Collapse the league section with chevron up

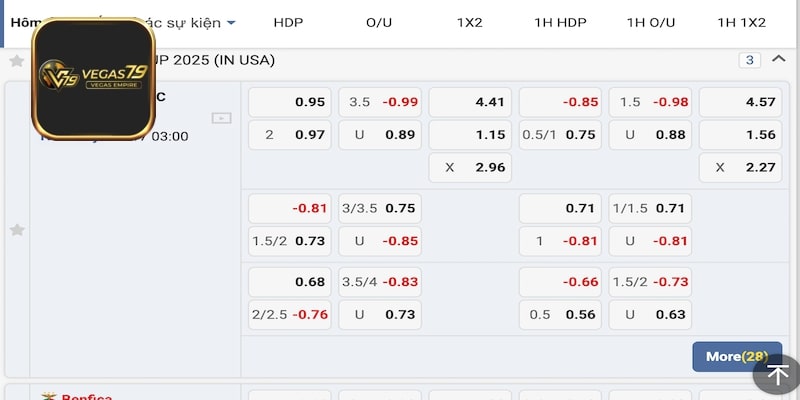tap(778, 60)
